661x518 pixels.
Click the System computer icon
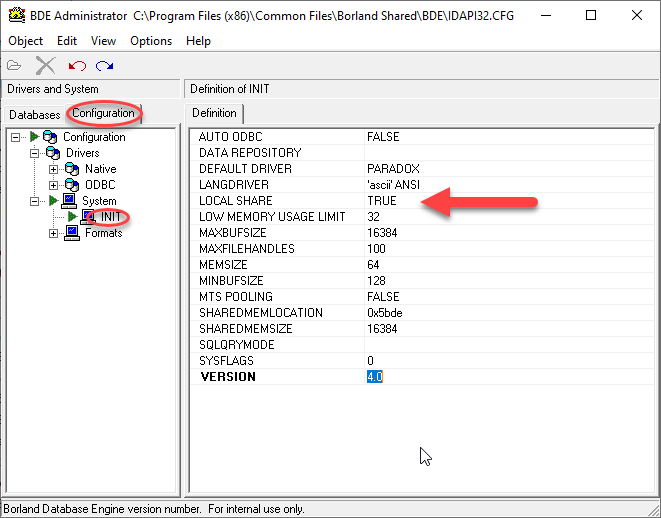[69, 201]
